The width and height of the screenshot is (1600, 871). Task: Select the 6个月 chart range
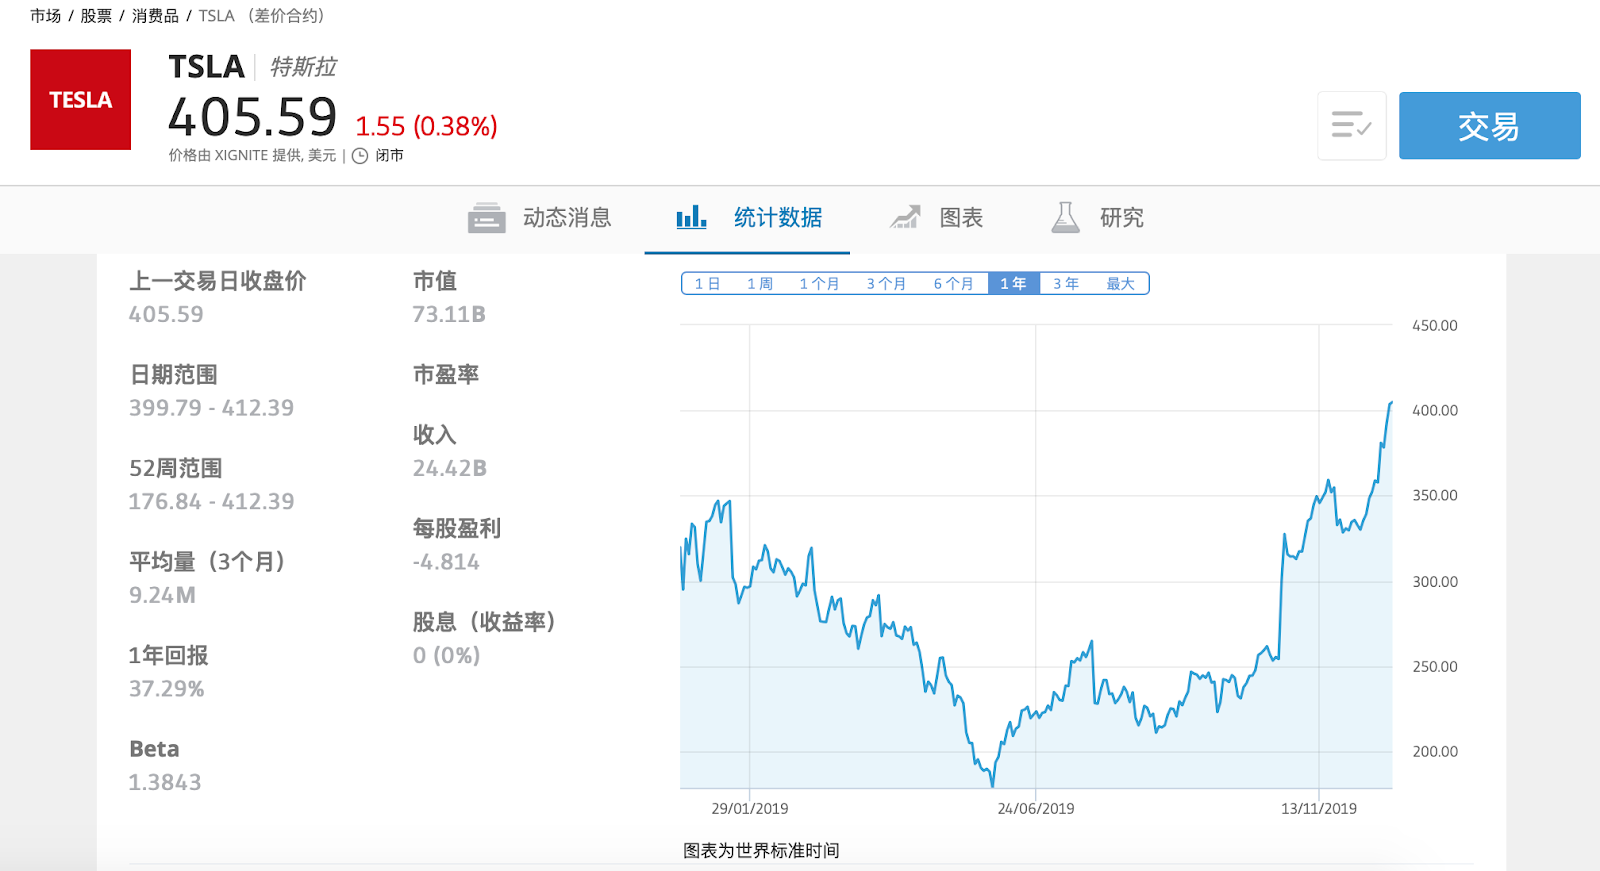pos(953,284)
